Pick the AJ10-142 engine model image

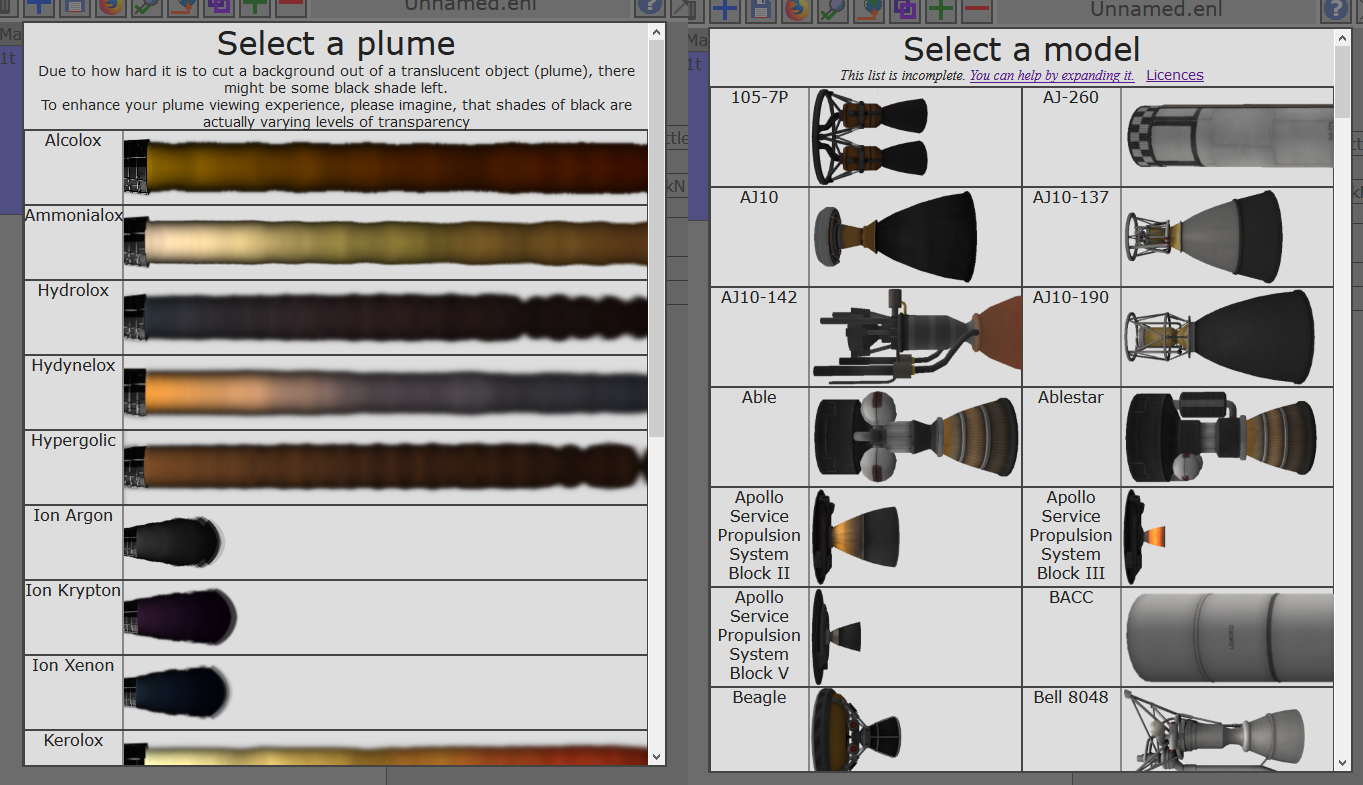coord(916,337)
